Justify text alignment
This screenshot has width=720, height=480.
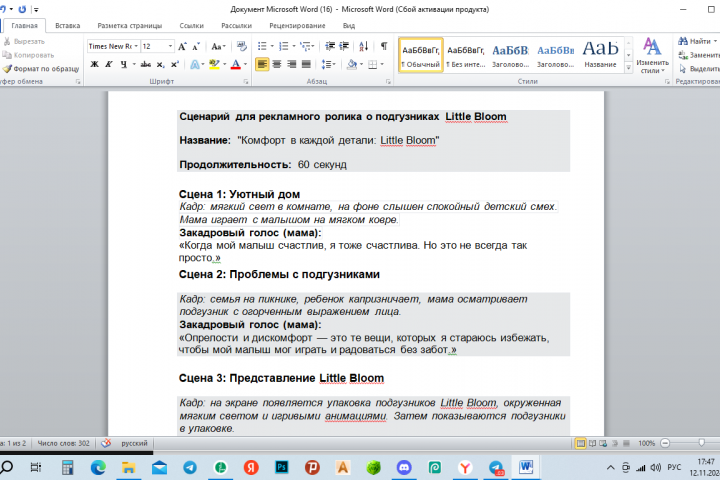tap(306, 64)
